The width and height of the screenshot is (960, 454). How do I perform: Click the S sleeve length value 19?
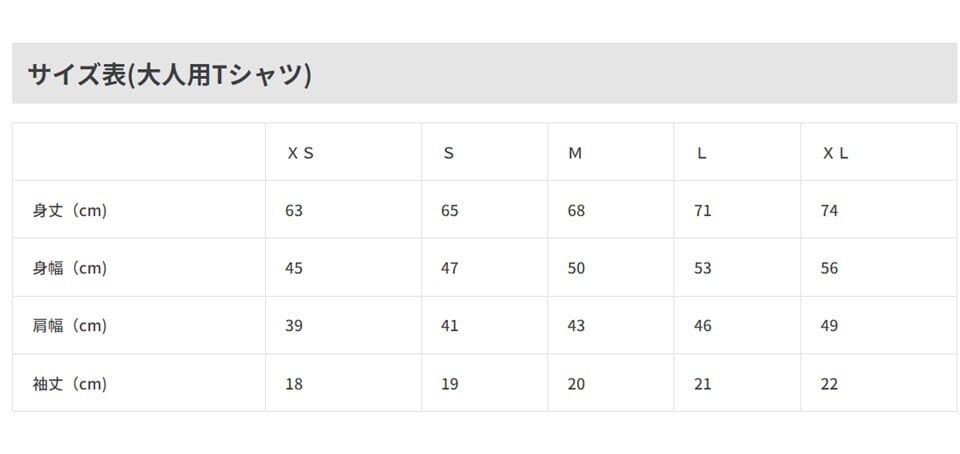coord(450,384)
